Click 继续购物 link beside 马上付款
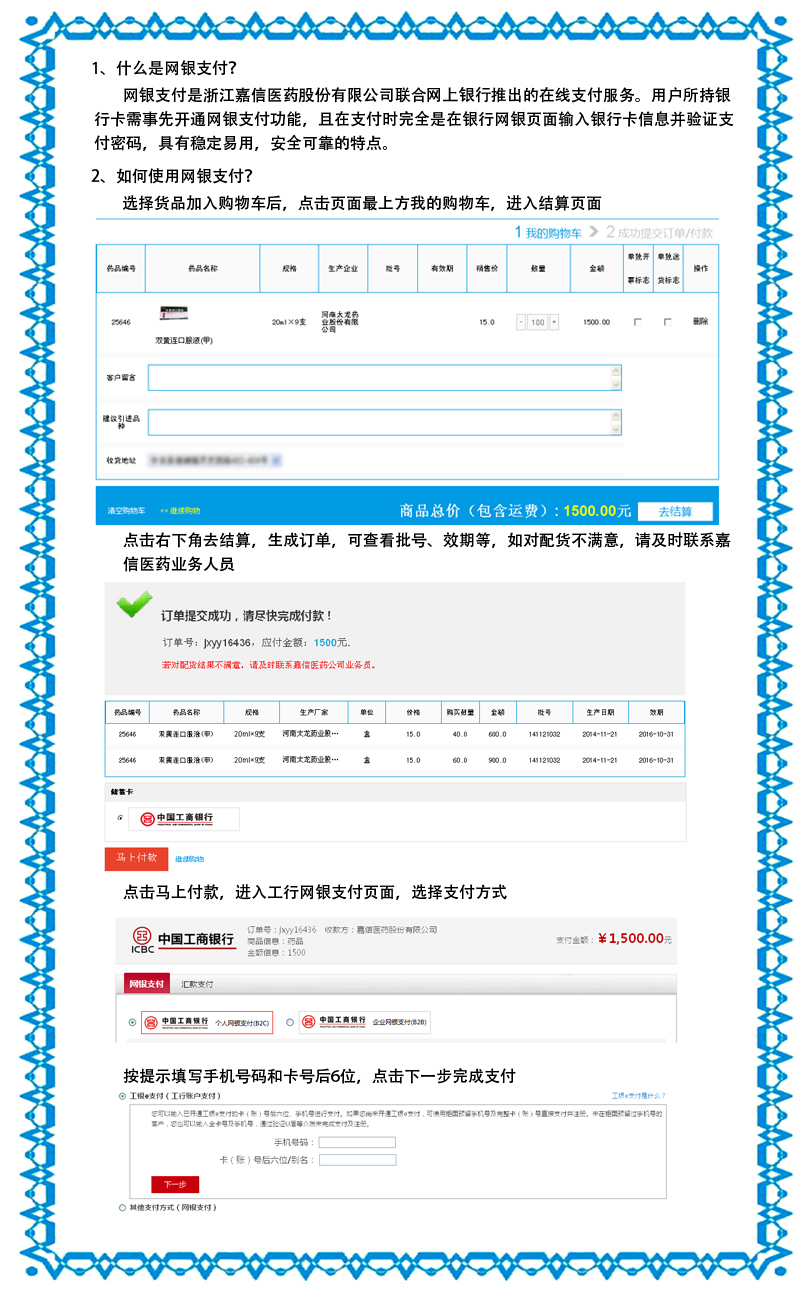This screenshot has width=800, height=1313. 189,859
